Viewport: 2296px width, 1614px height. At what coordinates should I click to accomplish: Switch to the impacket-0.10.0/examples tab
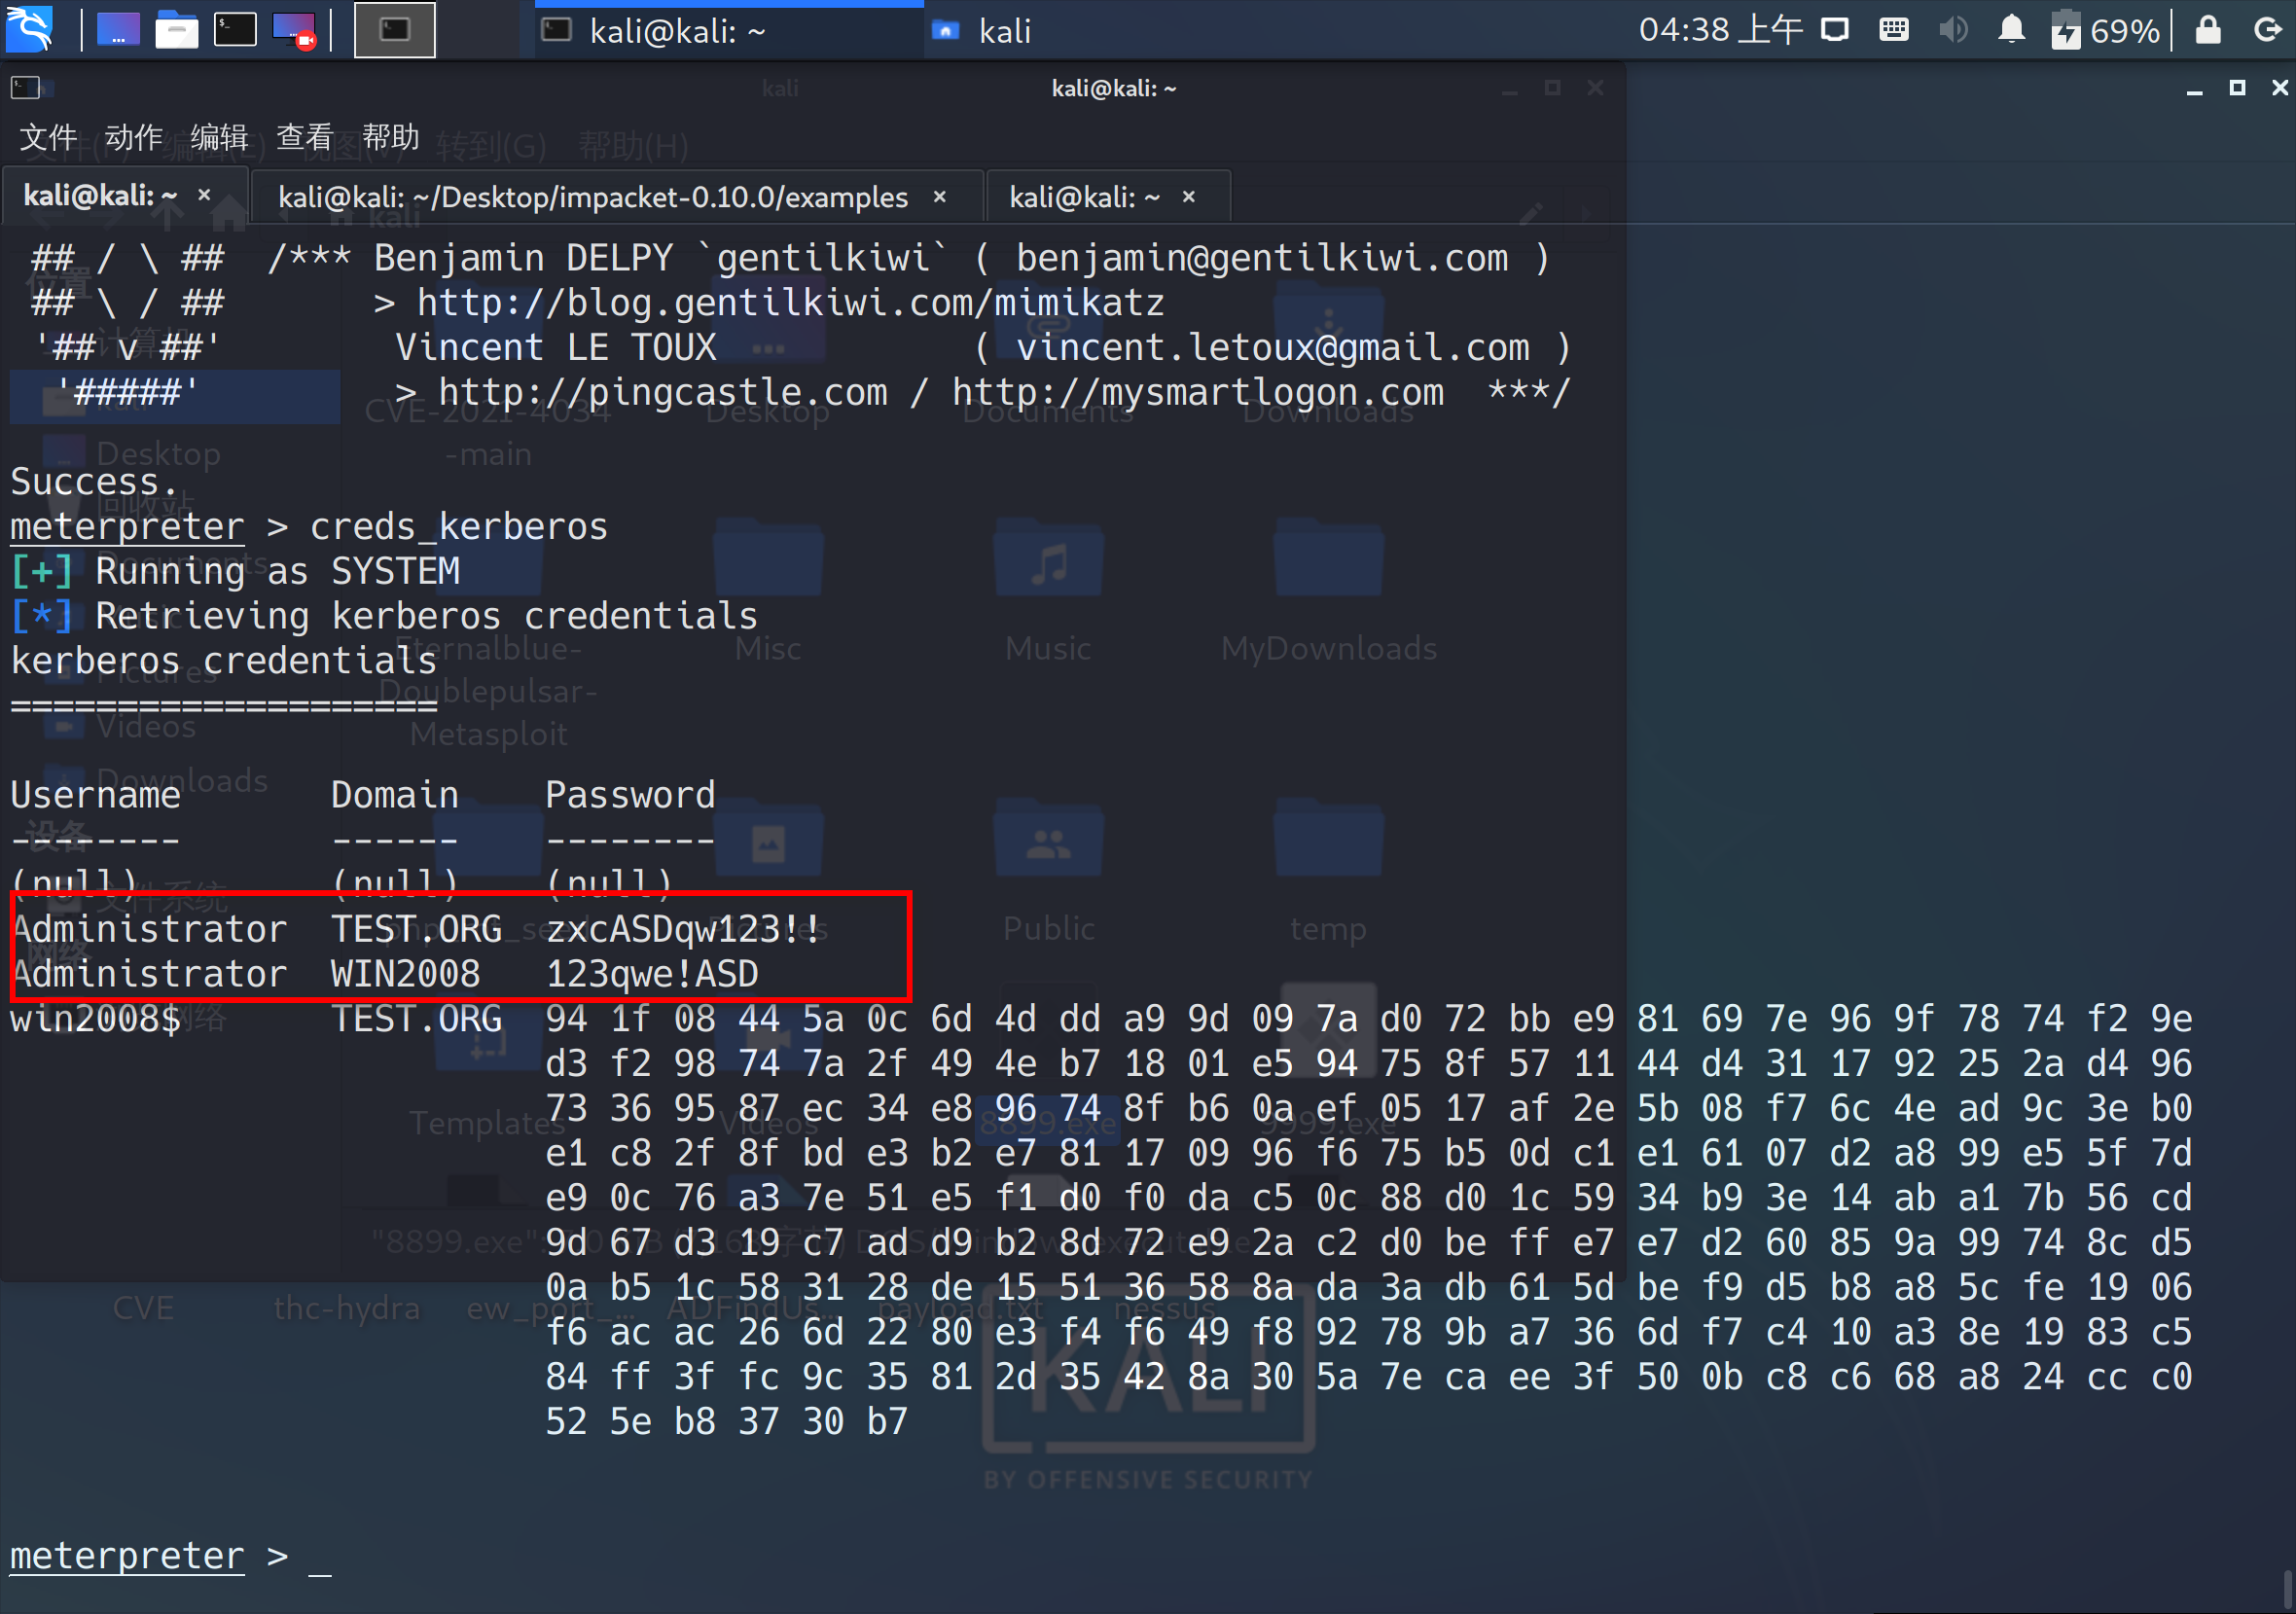592,197
